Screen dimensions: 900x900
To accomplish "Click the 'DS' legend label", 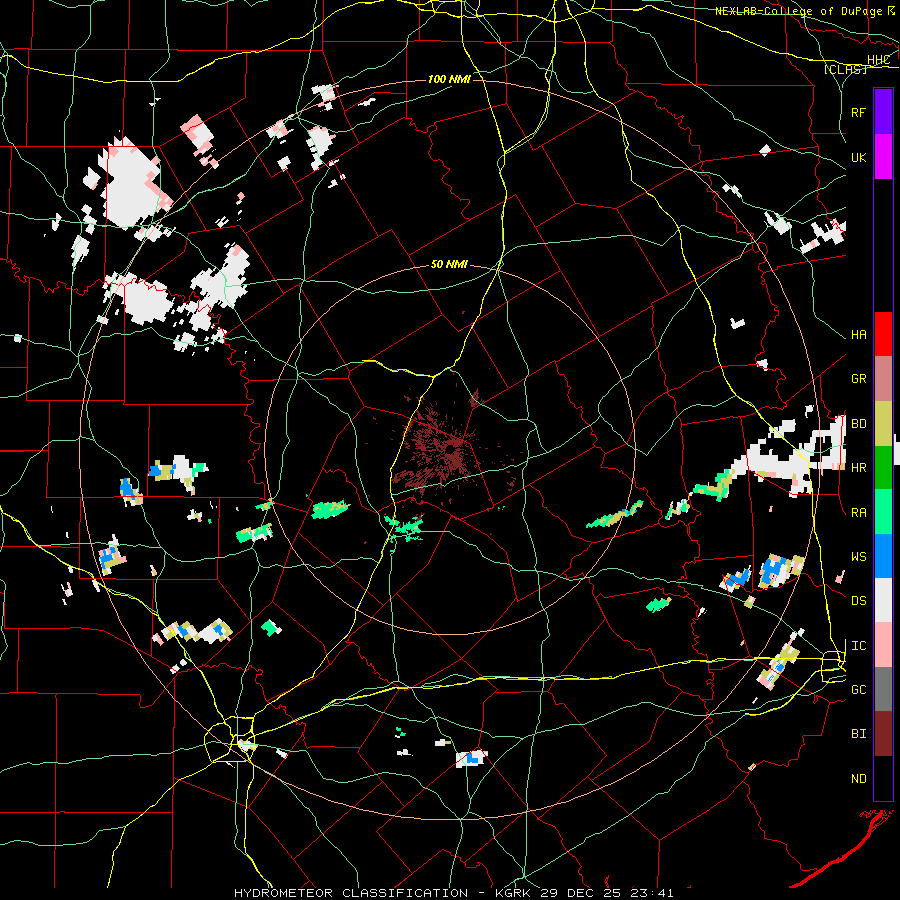I will pos(858,600).
